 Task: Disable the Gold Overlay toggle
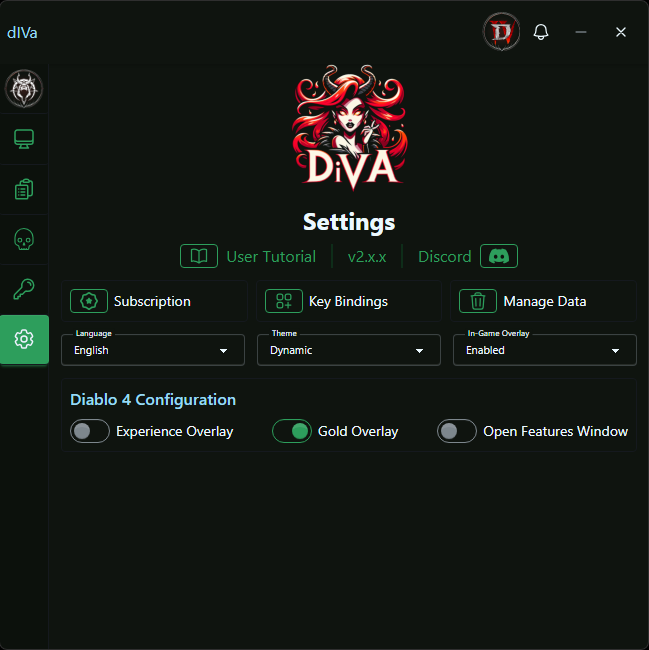pos(292,431)
